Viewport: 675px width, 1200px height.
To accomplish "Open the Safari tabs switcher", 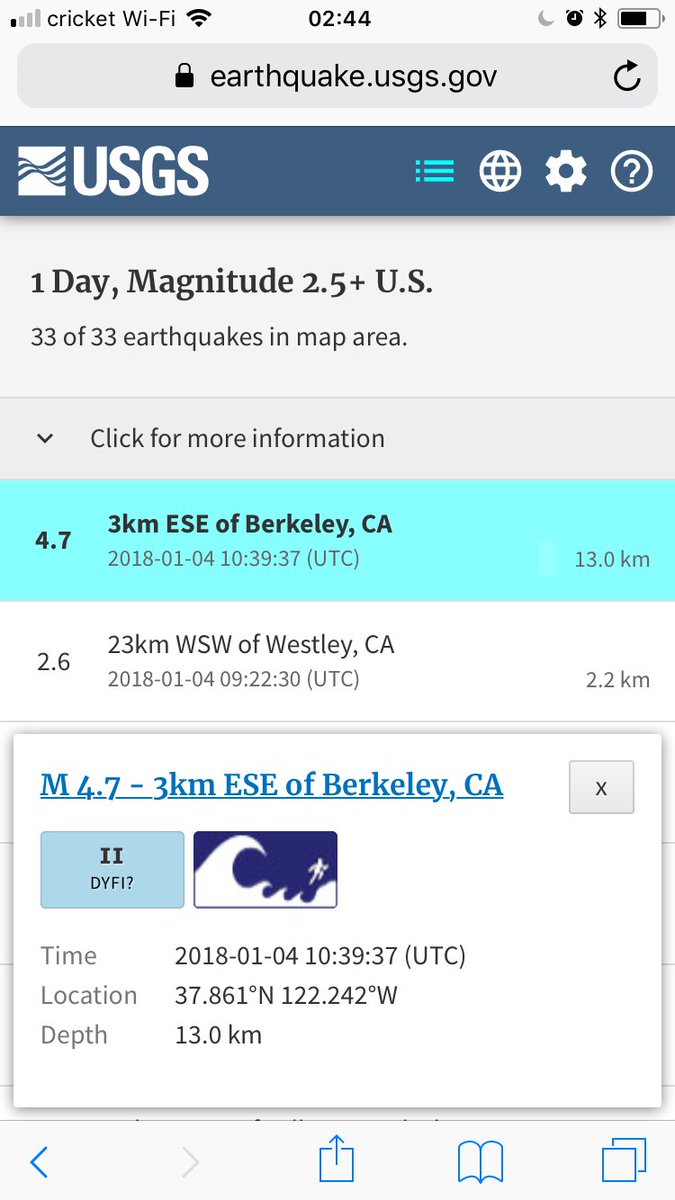I will pos(624,1163).
